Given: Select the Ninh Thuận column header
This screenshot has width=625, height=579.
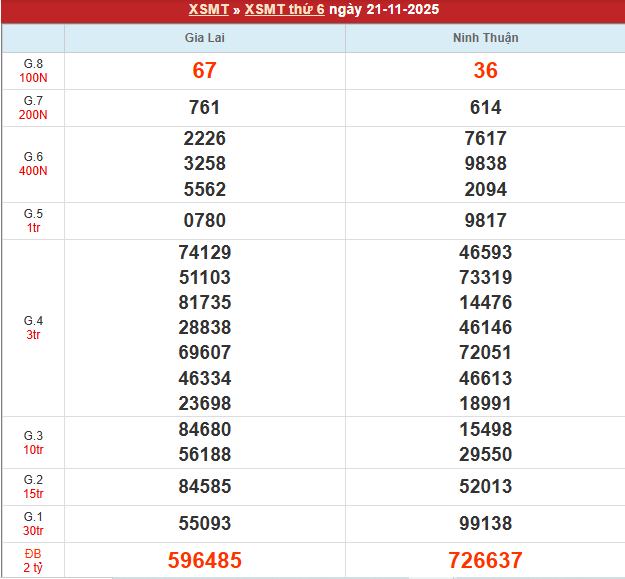Looking at the screenshot, I should 485,38.
